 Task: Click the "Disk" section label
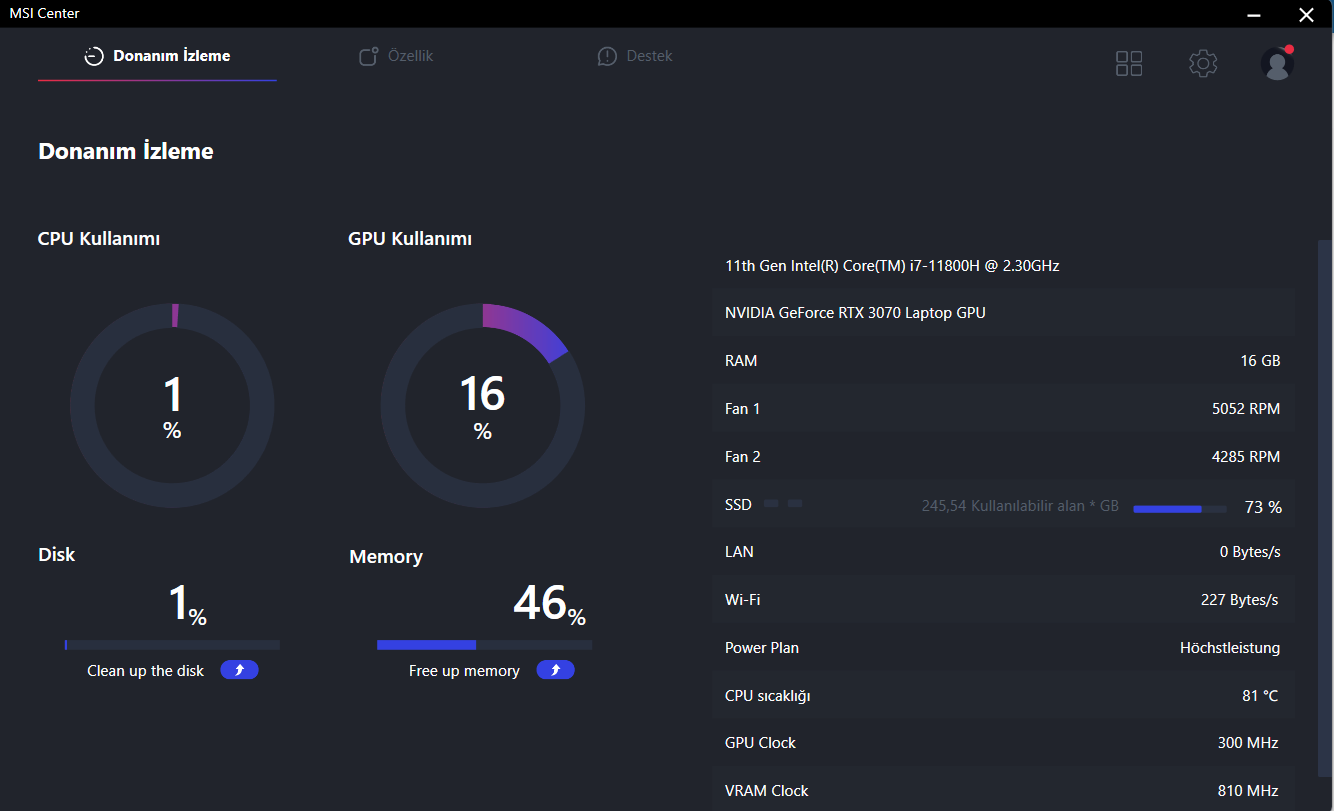(57, 555)
